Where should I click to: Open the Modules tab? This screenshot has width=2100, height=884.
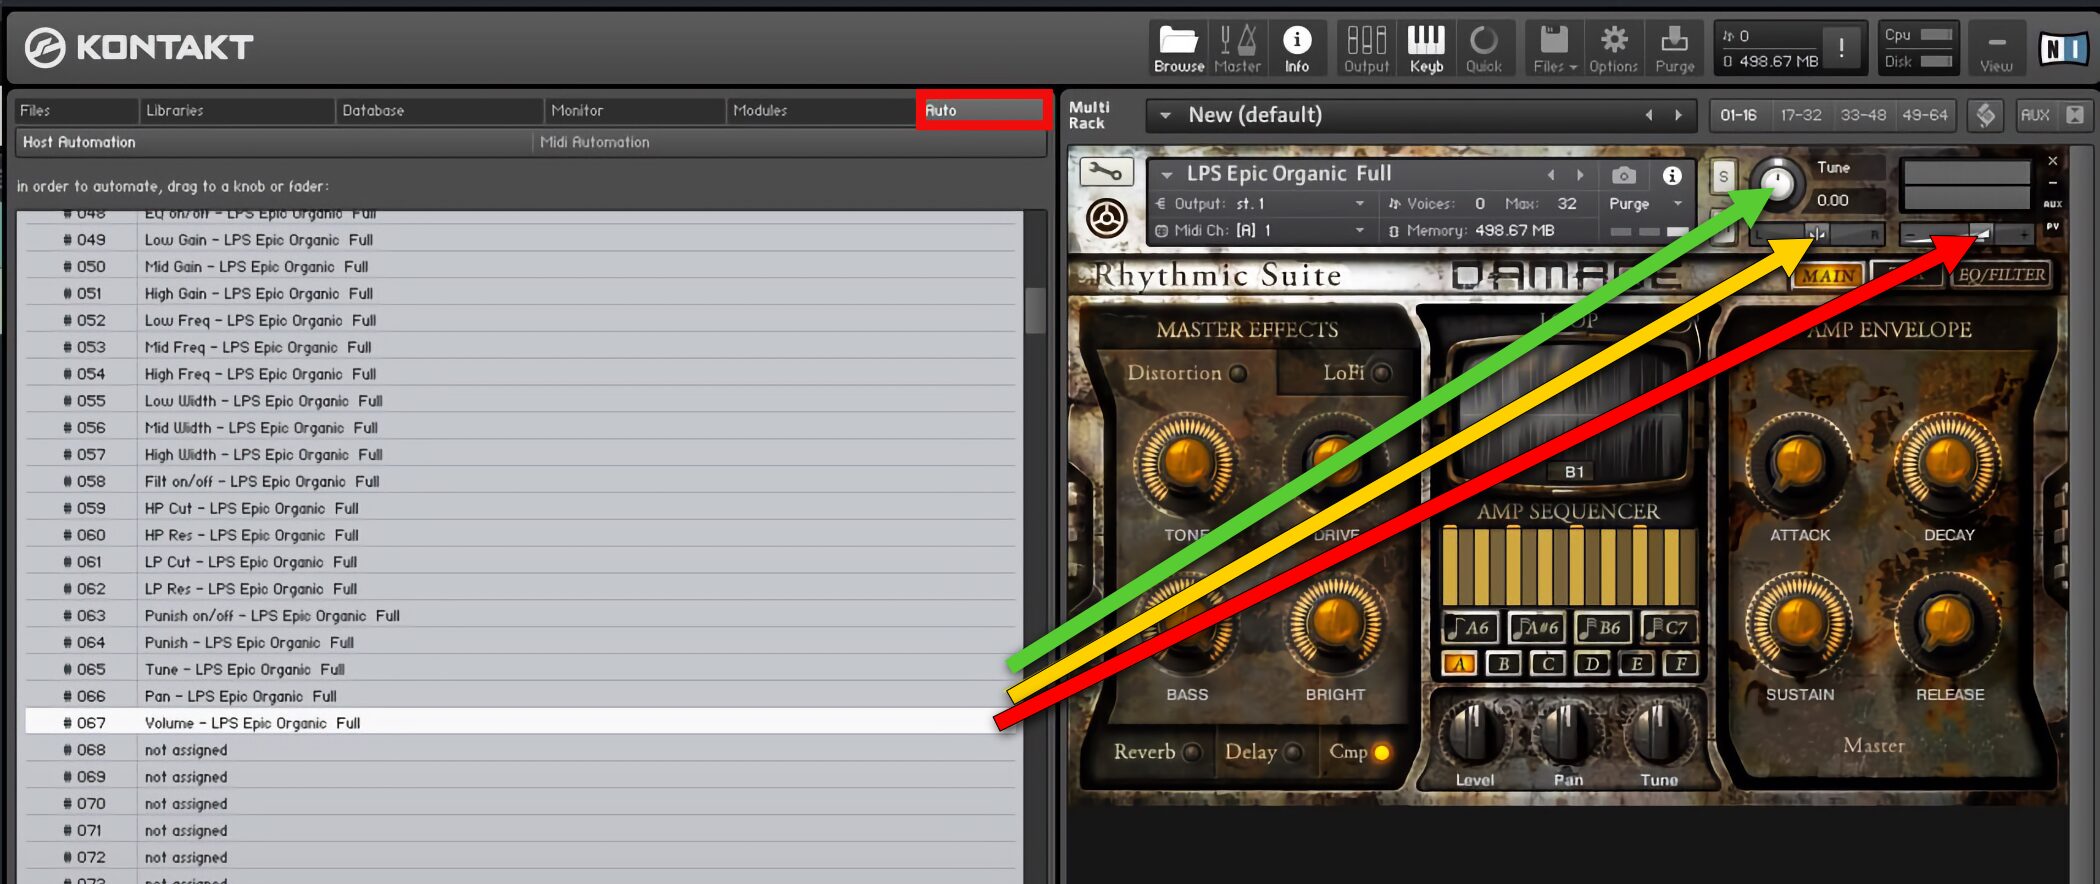point(821,110)
